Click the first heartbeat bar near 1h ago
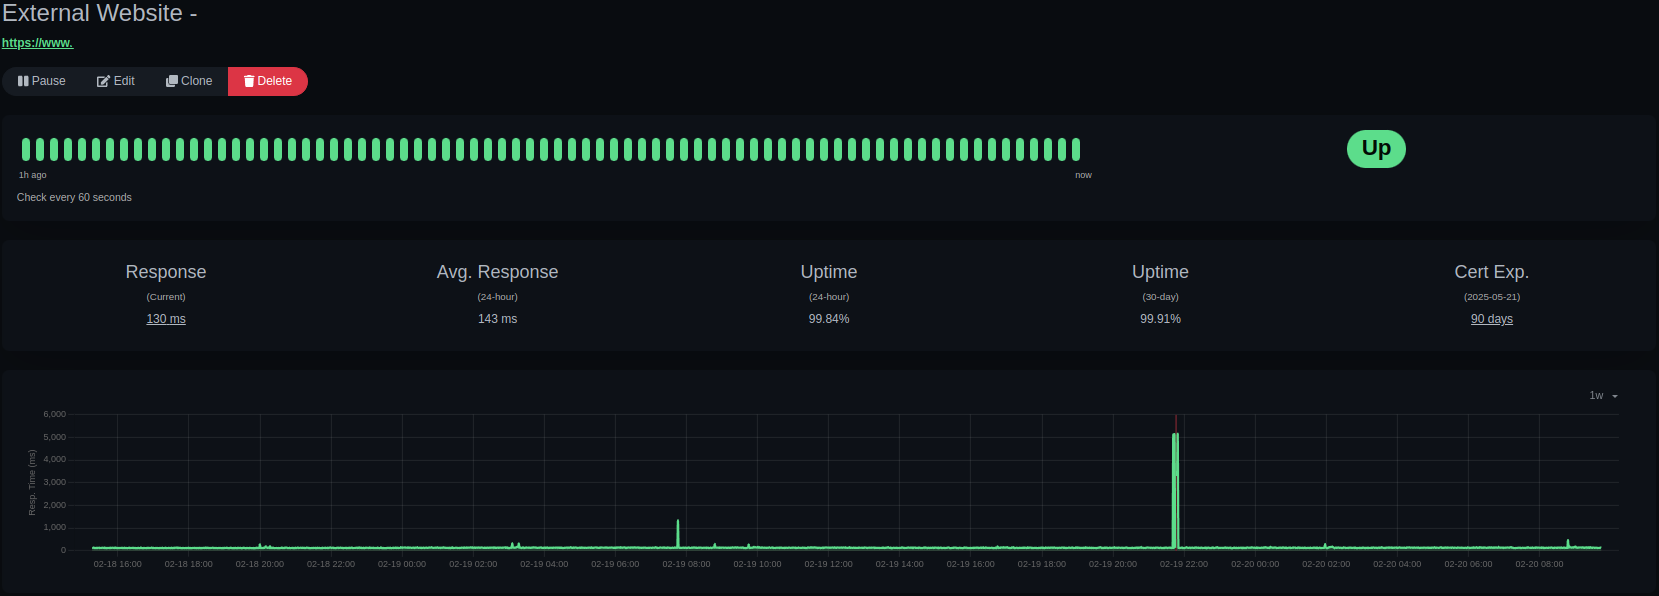The width and height of the screenshot is (1659, 596). 26,149
